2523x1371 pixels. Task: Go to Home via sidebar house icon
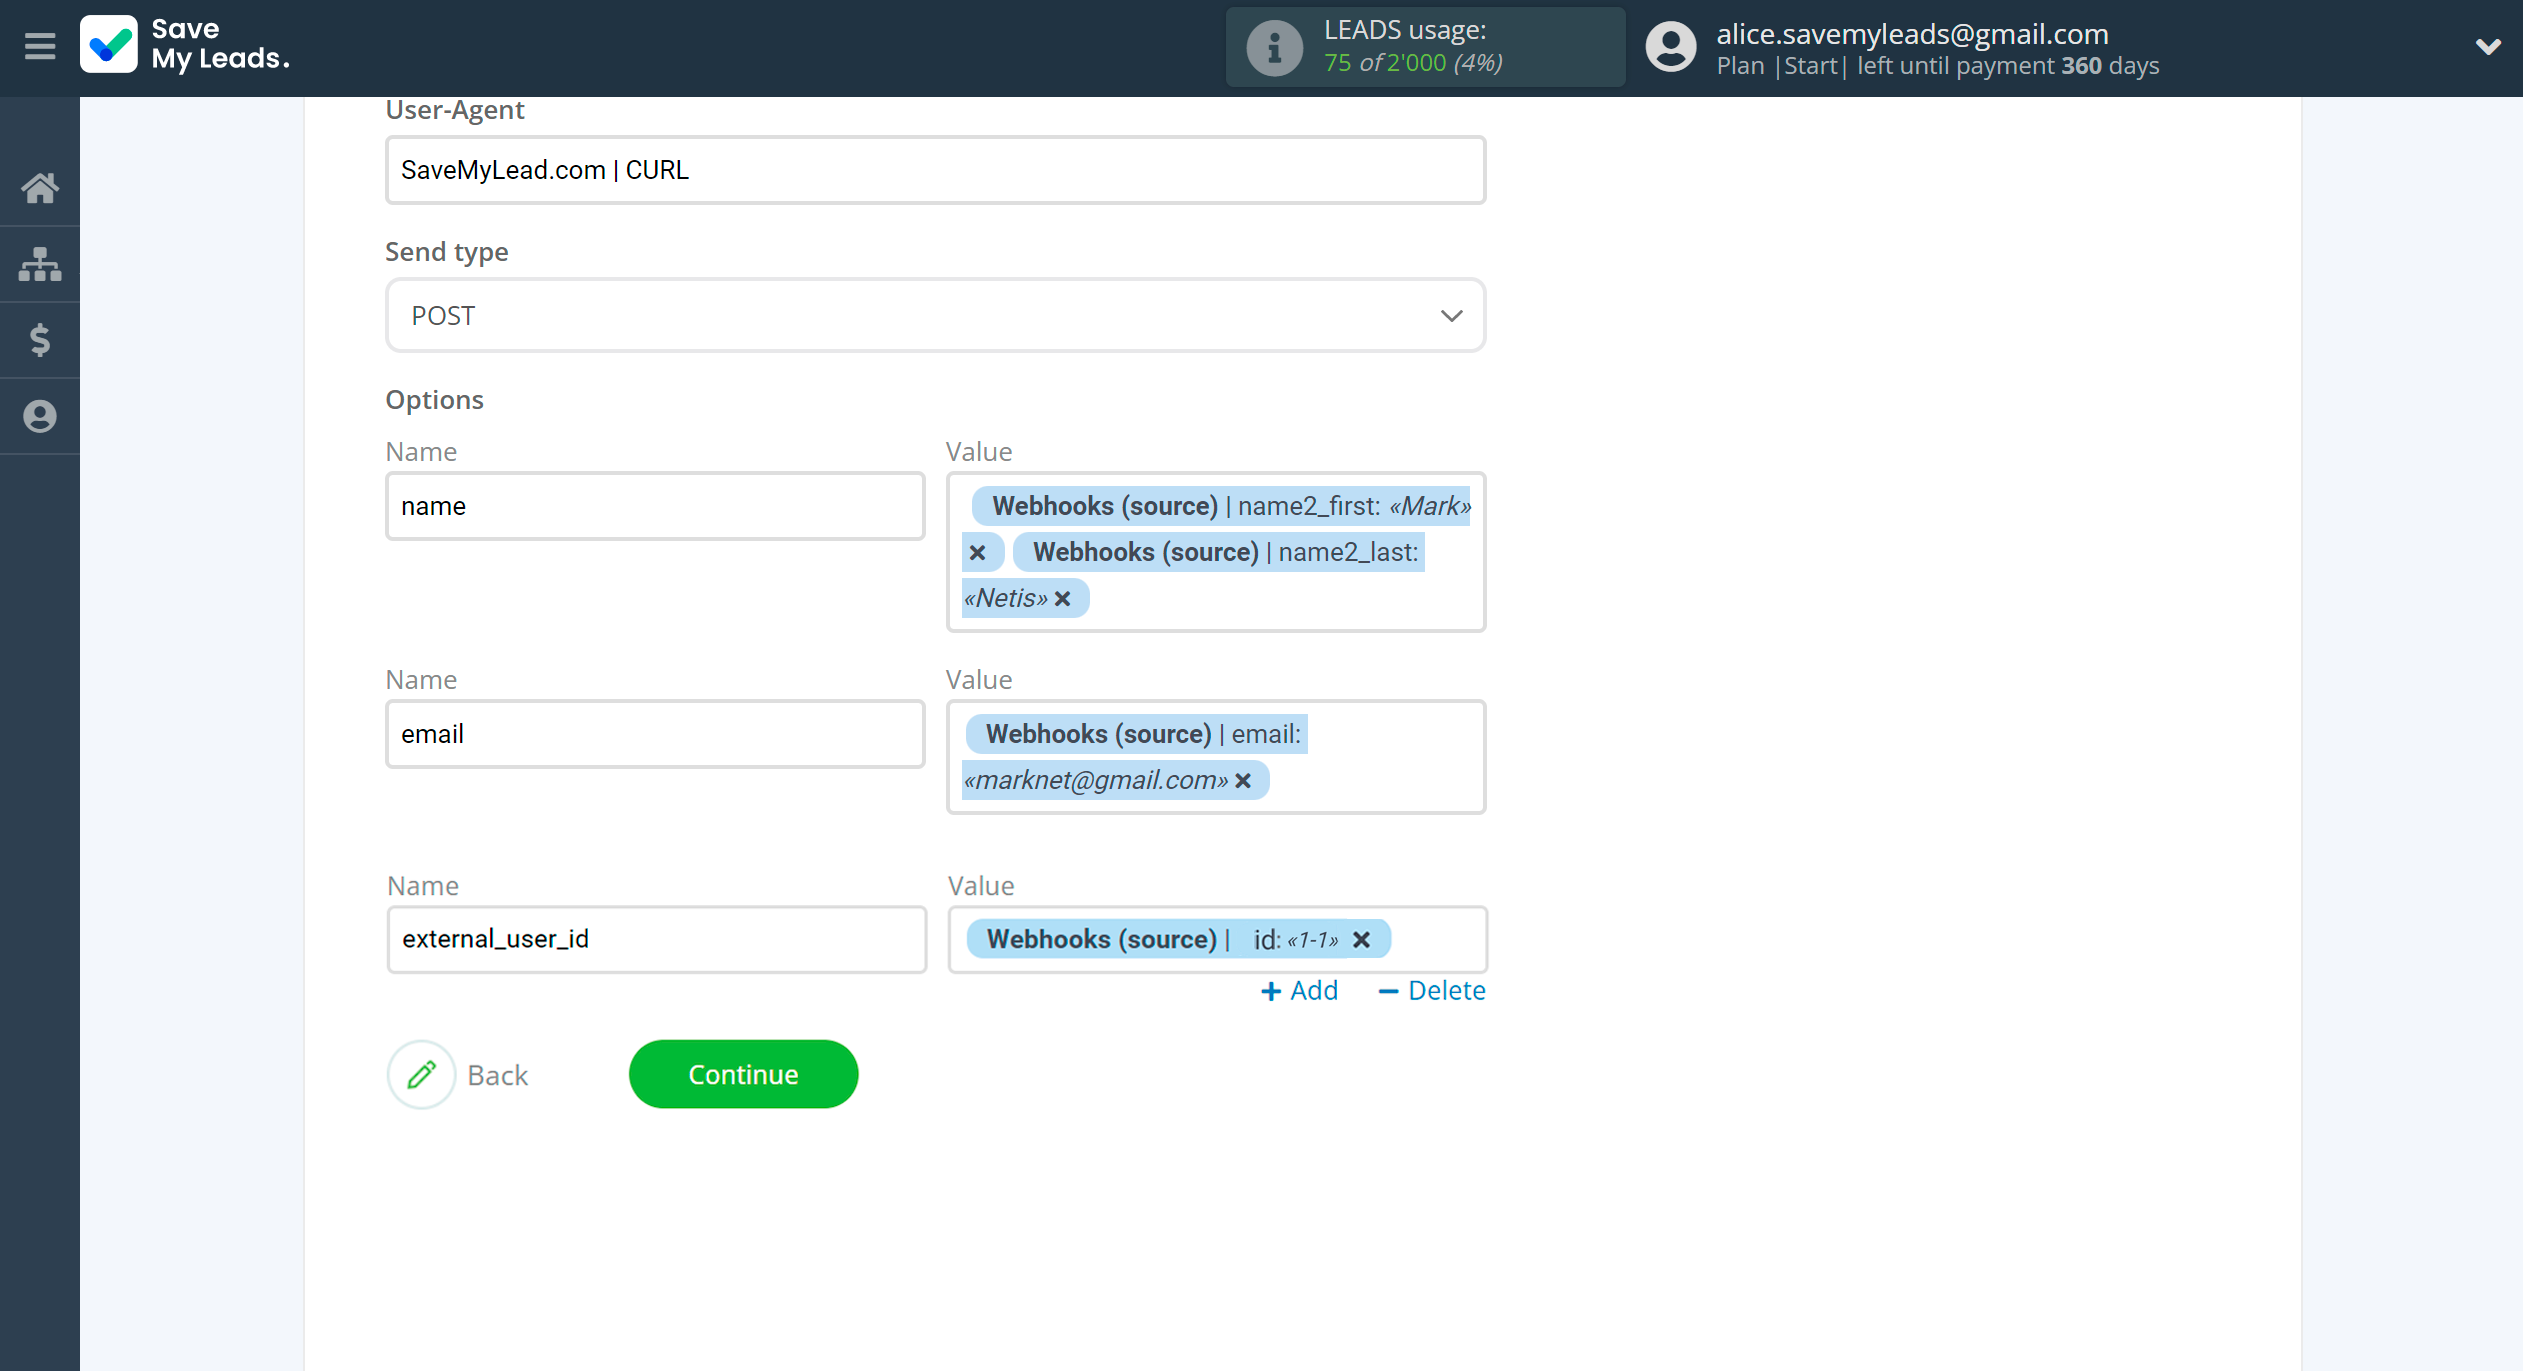[x=40, y=187]
